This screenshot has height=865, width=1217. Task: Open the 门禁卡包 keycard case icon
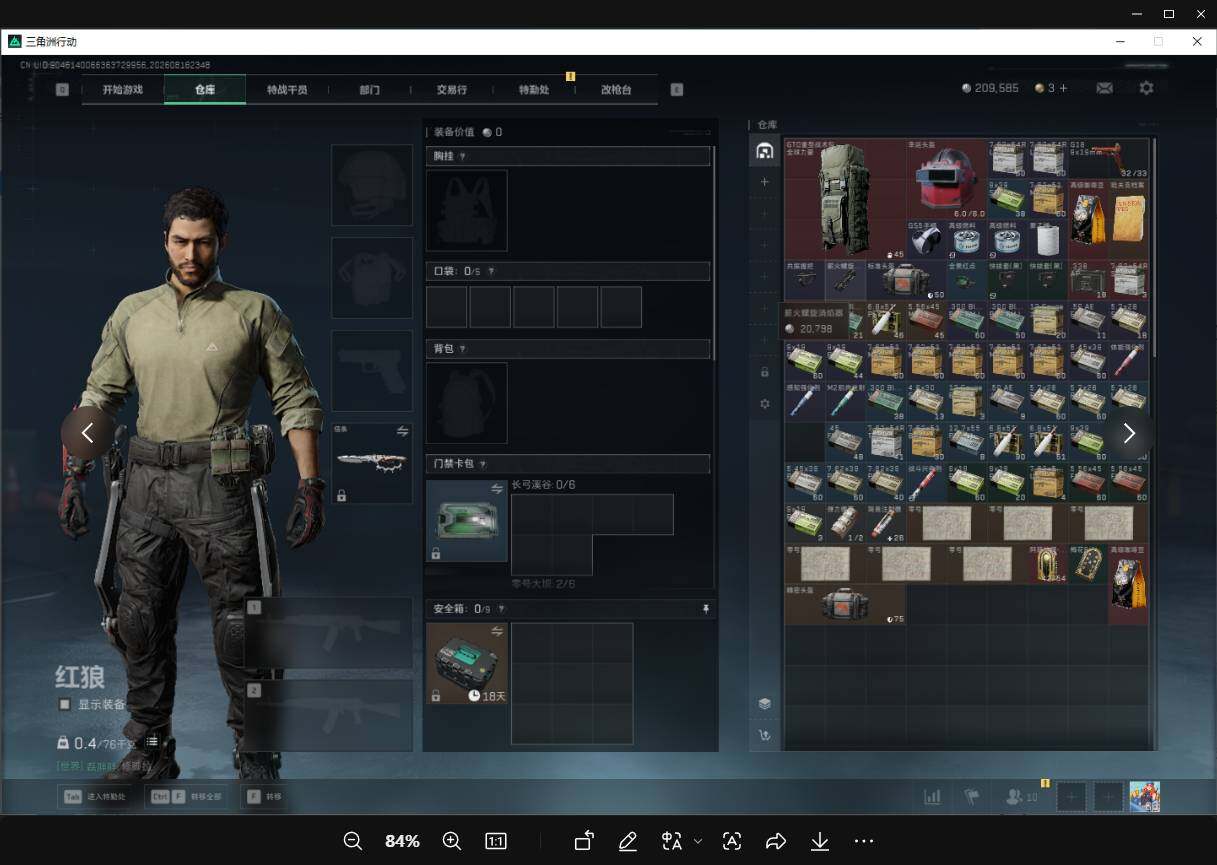467,520
